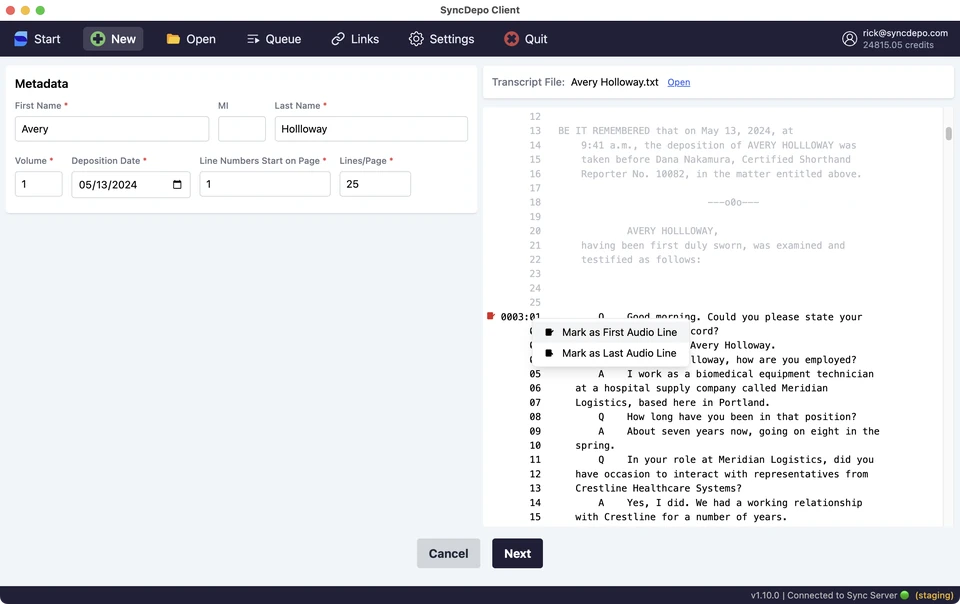Viewport: 960px width, 604px height.
Task: Click the Metadata panel heading
Action: tap(42, 84)
